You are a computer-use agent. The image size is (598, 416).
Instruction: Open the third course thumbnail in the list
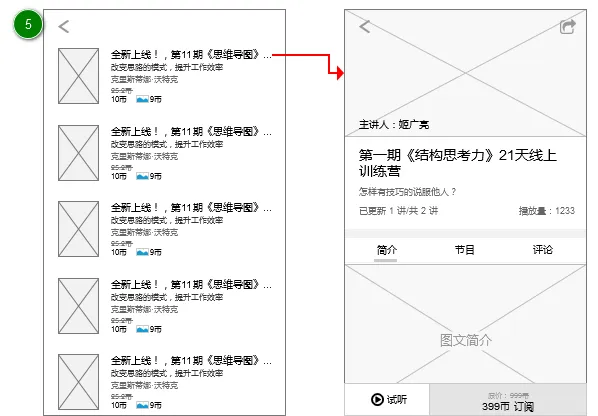pos(79,229)
